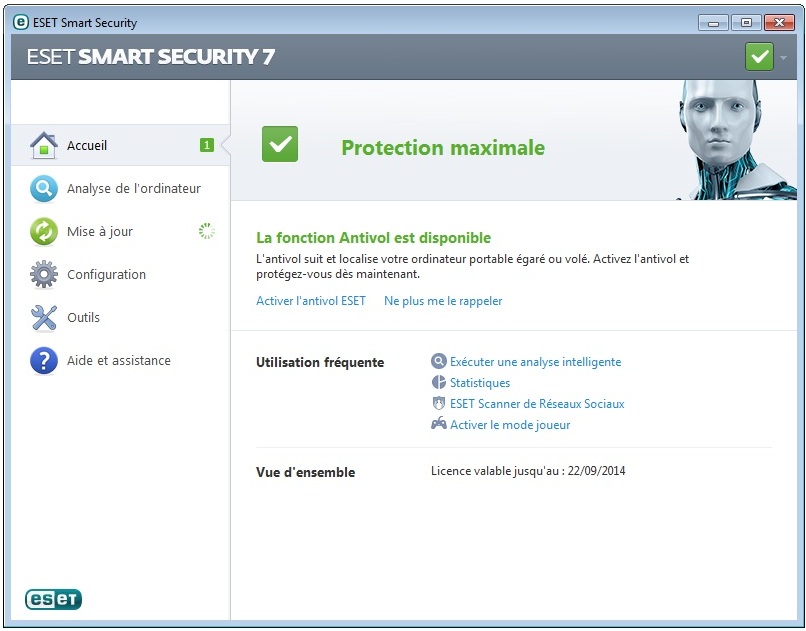Expand the dropdown arrow beside header checkmark

coord(783,58)
